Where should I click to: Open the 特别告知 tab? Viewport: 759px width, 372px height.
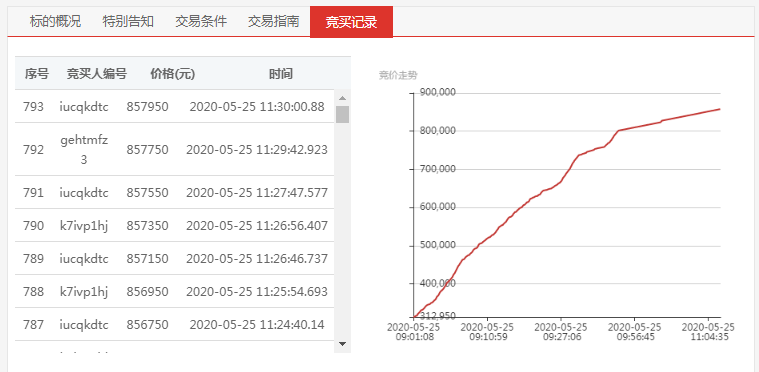pyautogui.click(x=128, y=22)
